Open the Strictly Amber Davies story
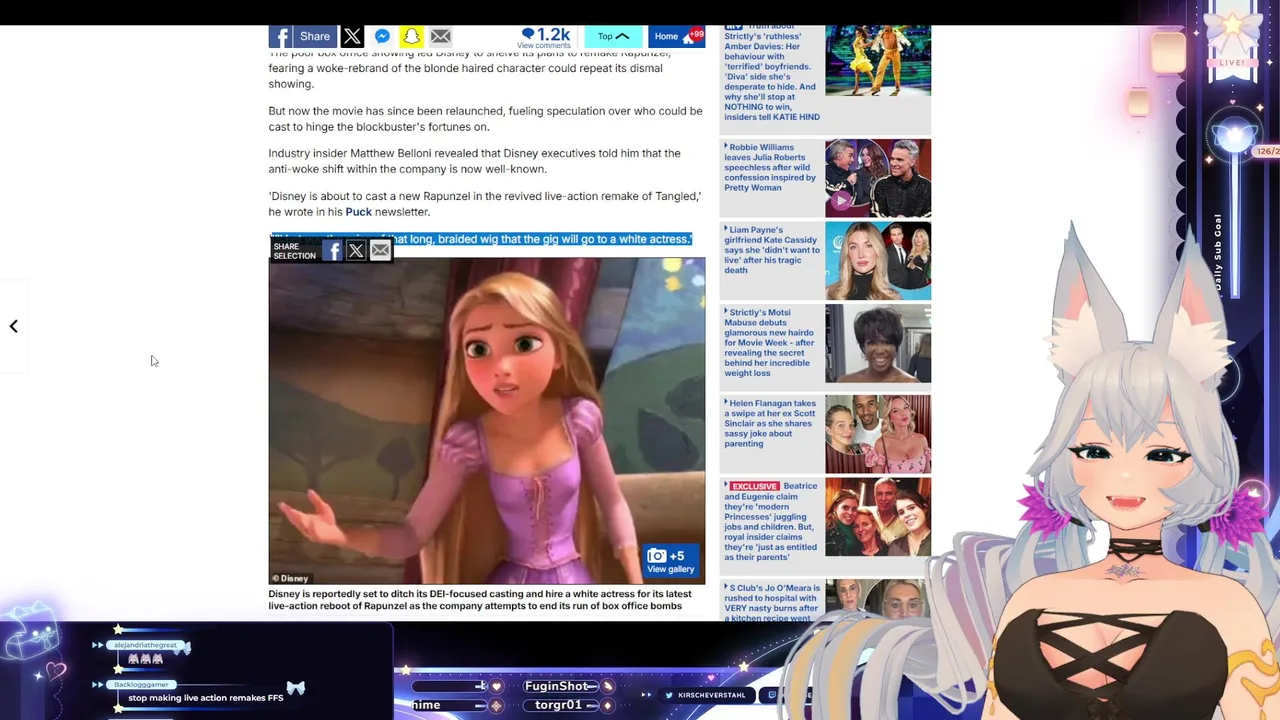 pos(771,74)
